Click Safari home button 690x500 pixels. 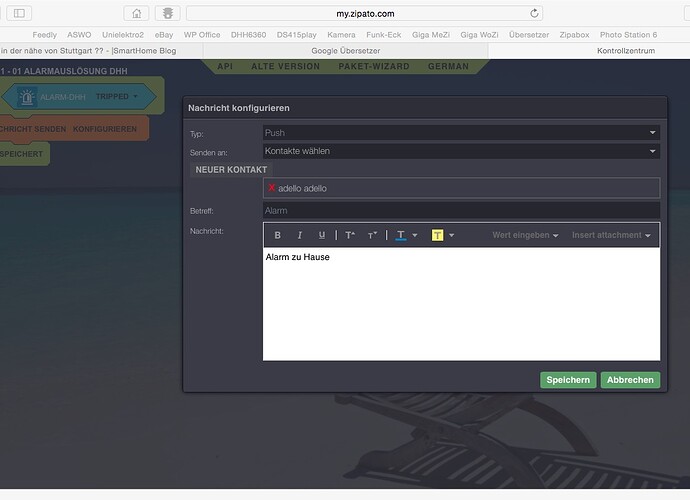137,13
